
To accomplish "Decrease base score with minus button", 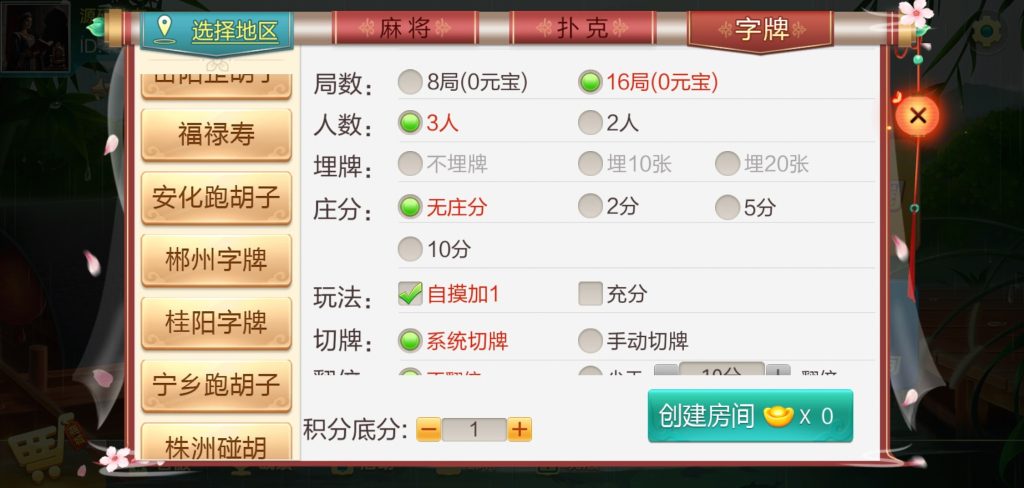I will pyautogui.click(x=428, y=429).
